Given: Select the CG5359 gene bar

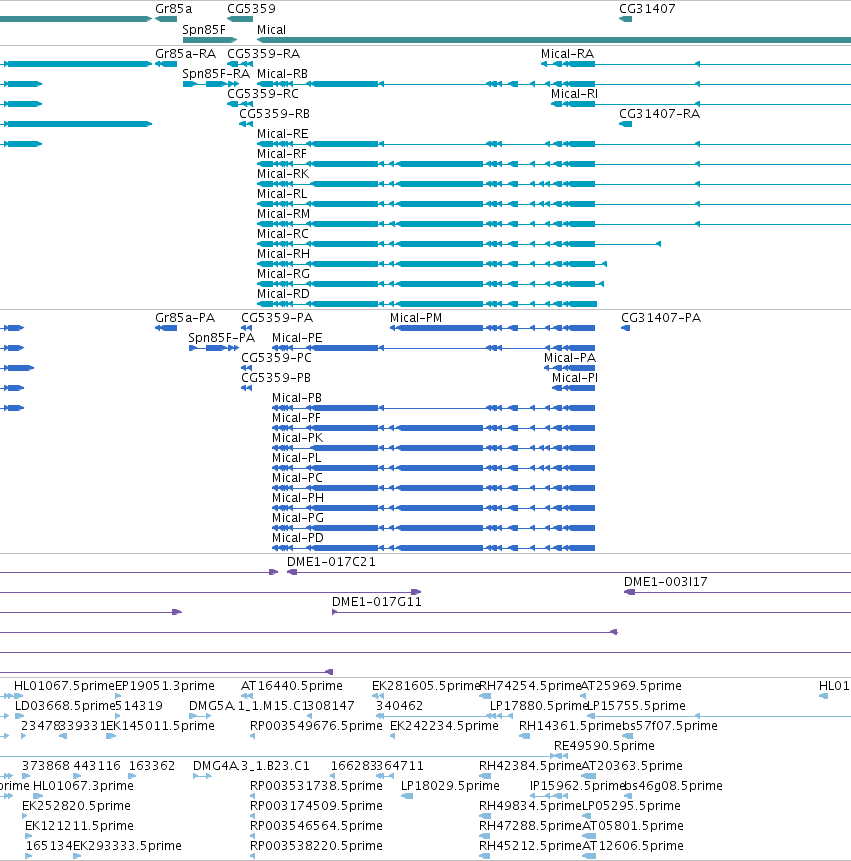Looking at the screenshot, I should click(x=240, y=19).
